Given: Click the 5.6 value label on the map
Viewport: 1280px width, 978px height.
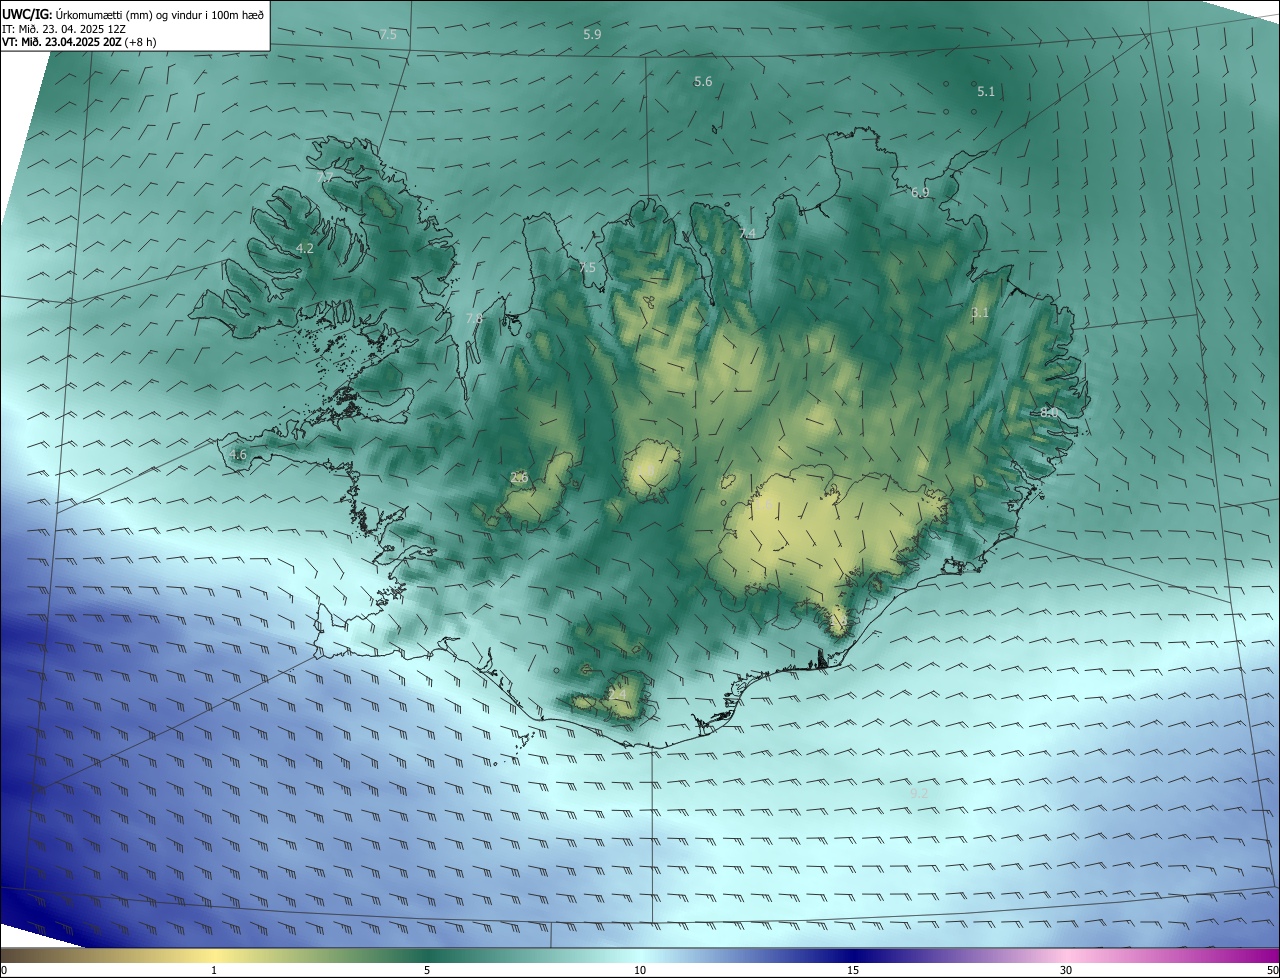Looking at the screenshot, I should 703,81.
